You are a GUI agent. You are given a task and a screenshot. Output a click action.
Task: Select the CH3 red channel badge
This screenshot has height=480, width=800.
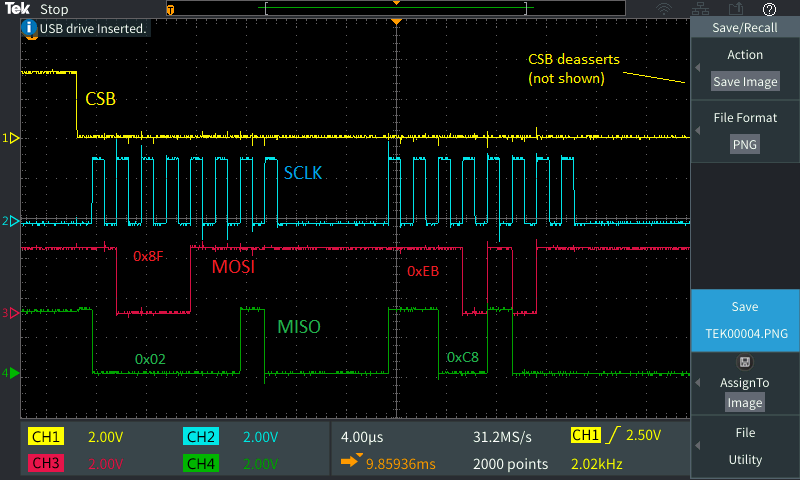point(46,463)
